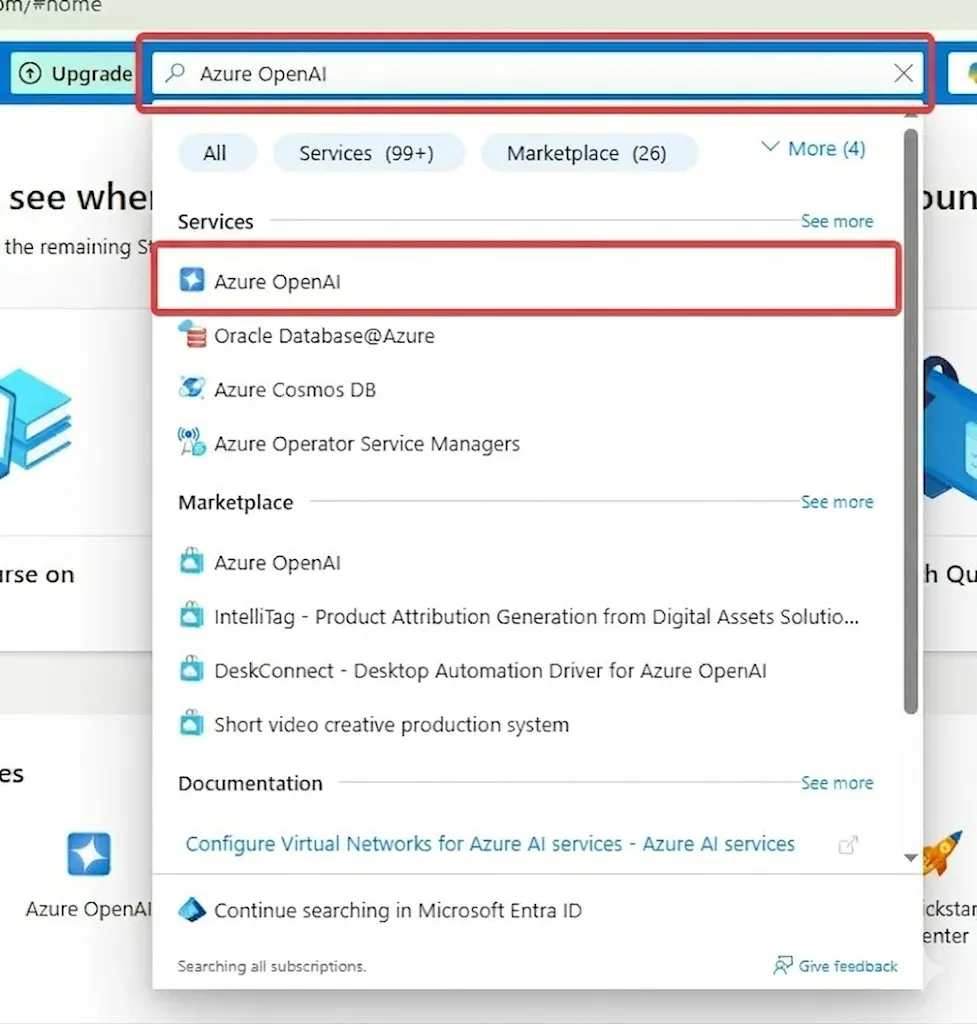Select the All filter tab
Viewport: 977px width, 1024px height.
(x=215, y=153)
